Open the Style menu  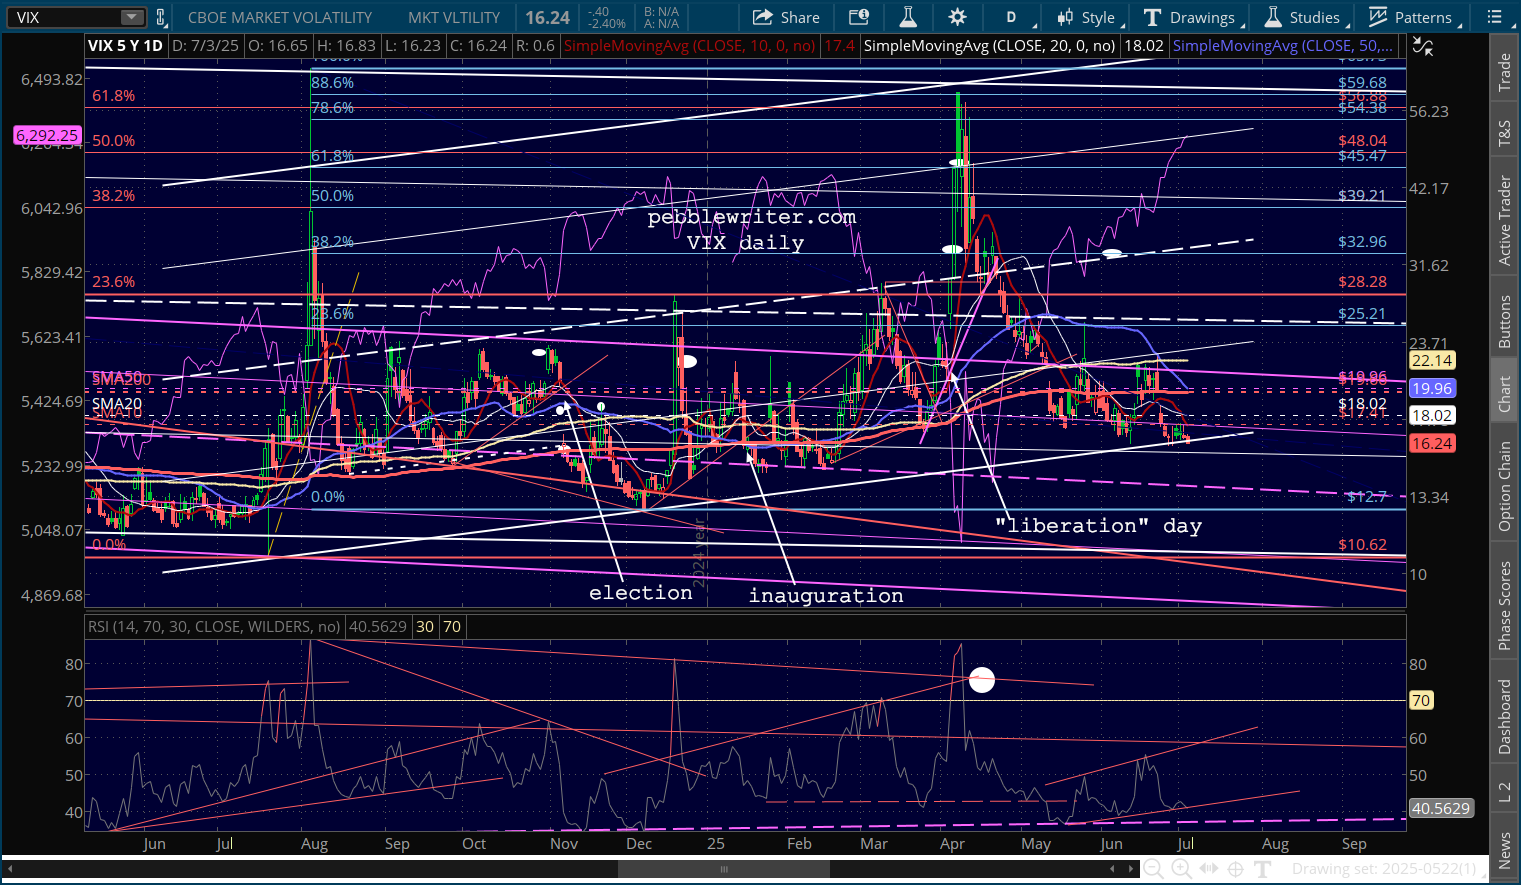pos(1086,17)
